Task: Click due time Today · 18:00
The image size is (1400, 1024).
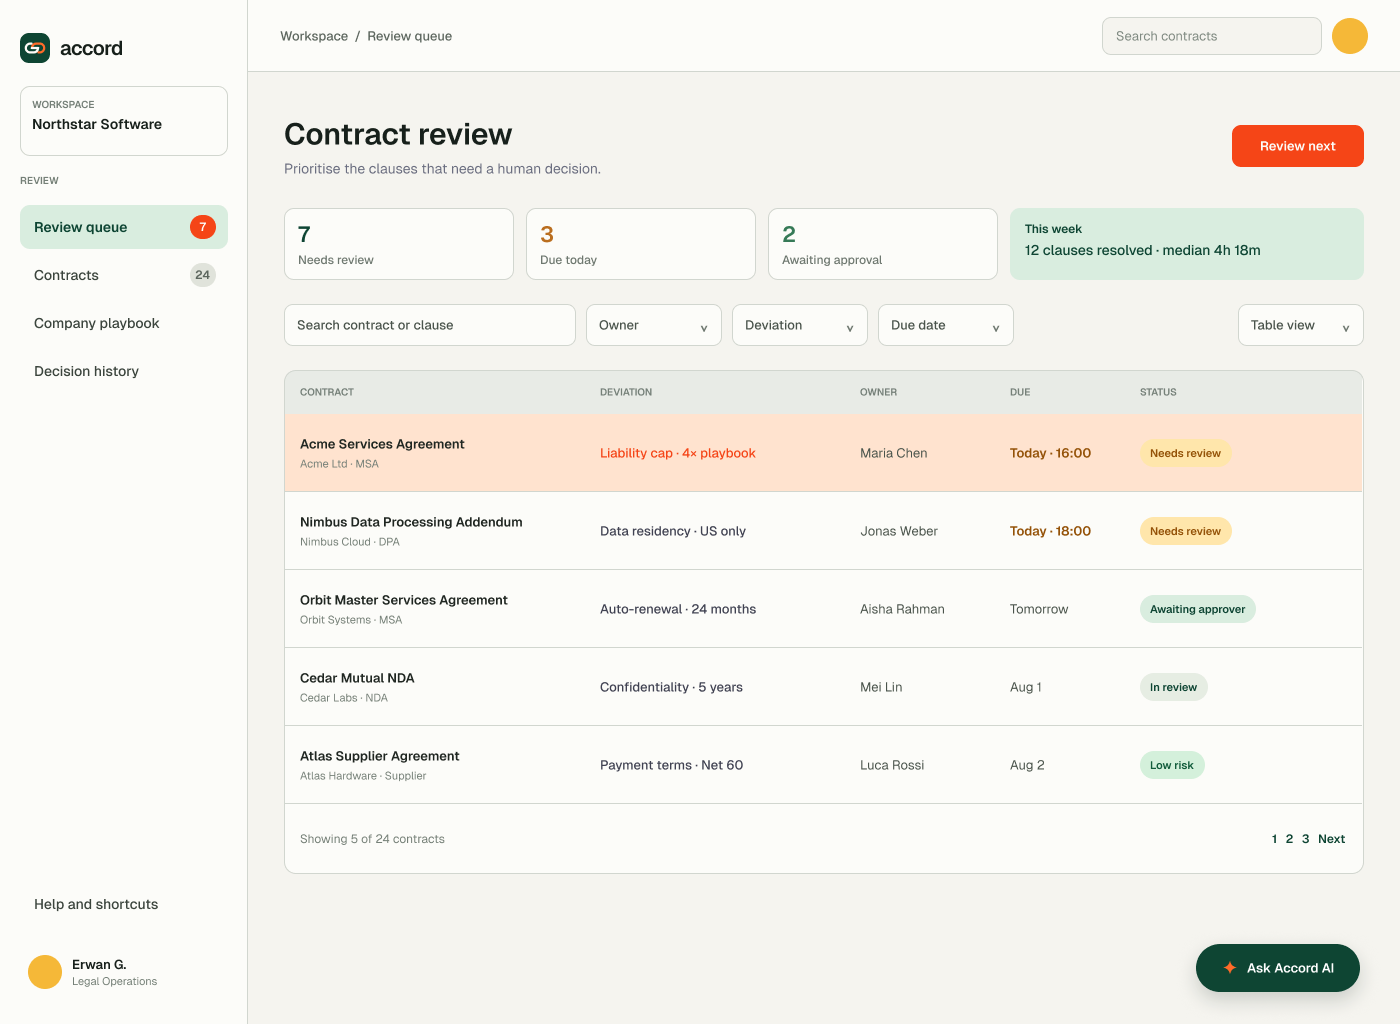Action: click(1050, 531)
